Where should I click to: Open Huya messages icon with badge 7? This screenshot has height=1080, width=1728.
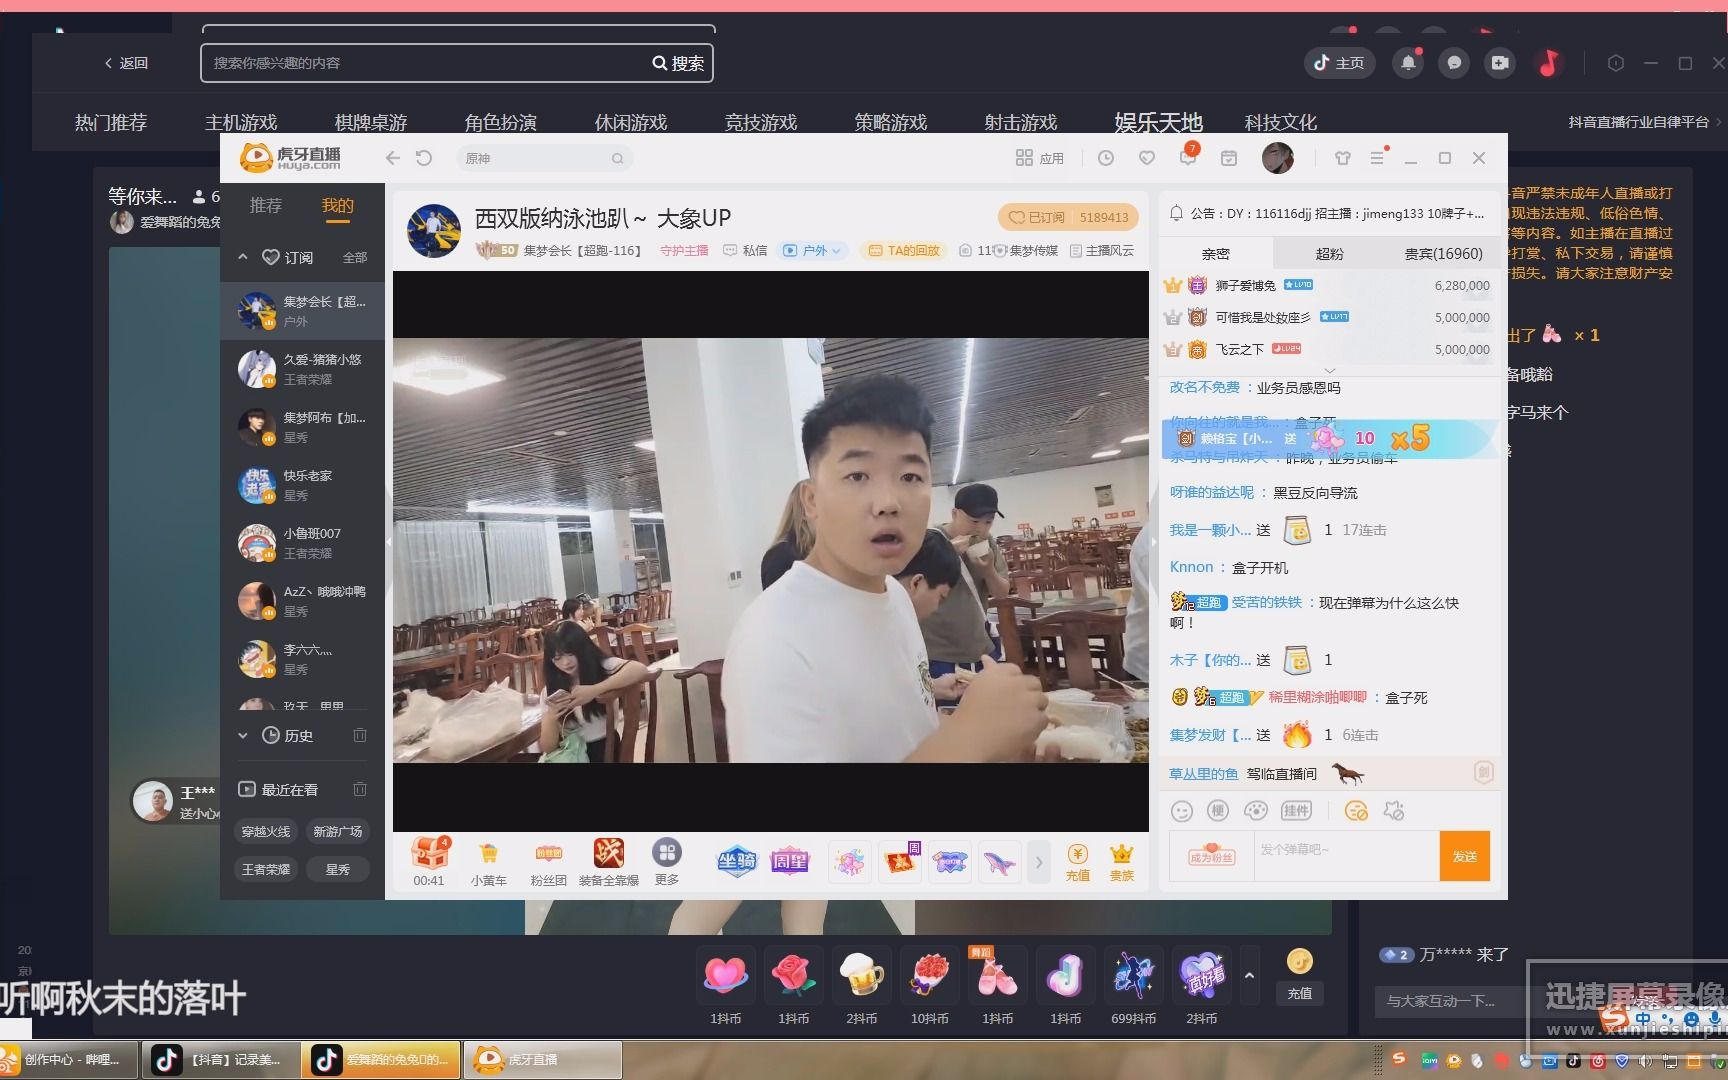[x=1188, y=157]
